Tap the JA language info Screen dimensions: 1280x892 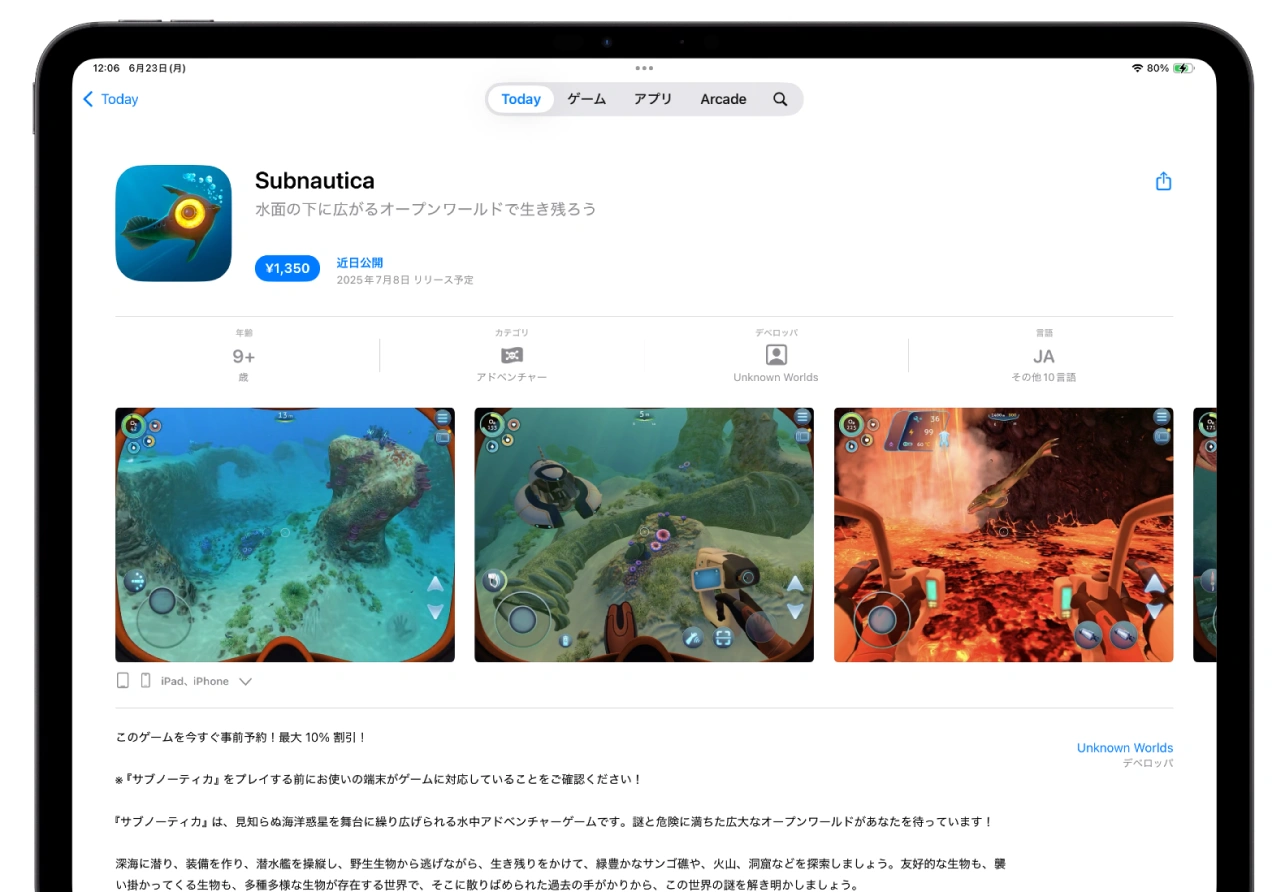tap(1043, 356)
